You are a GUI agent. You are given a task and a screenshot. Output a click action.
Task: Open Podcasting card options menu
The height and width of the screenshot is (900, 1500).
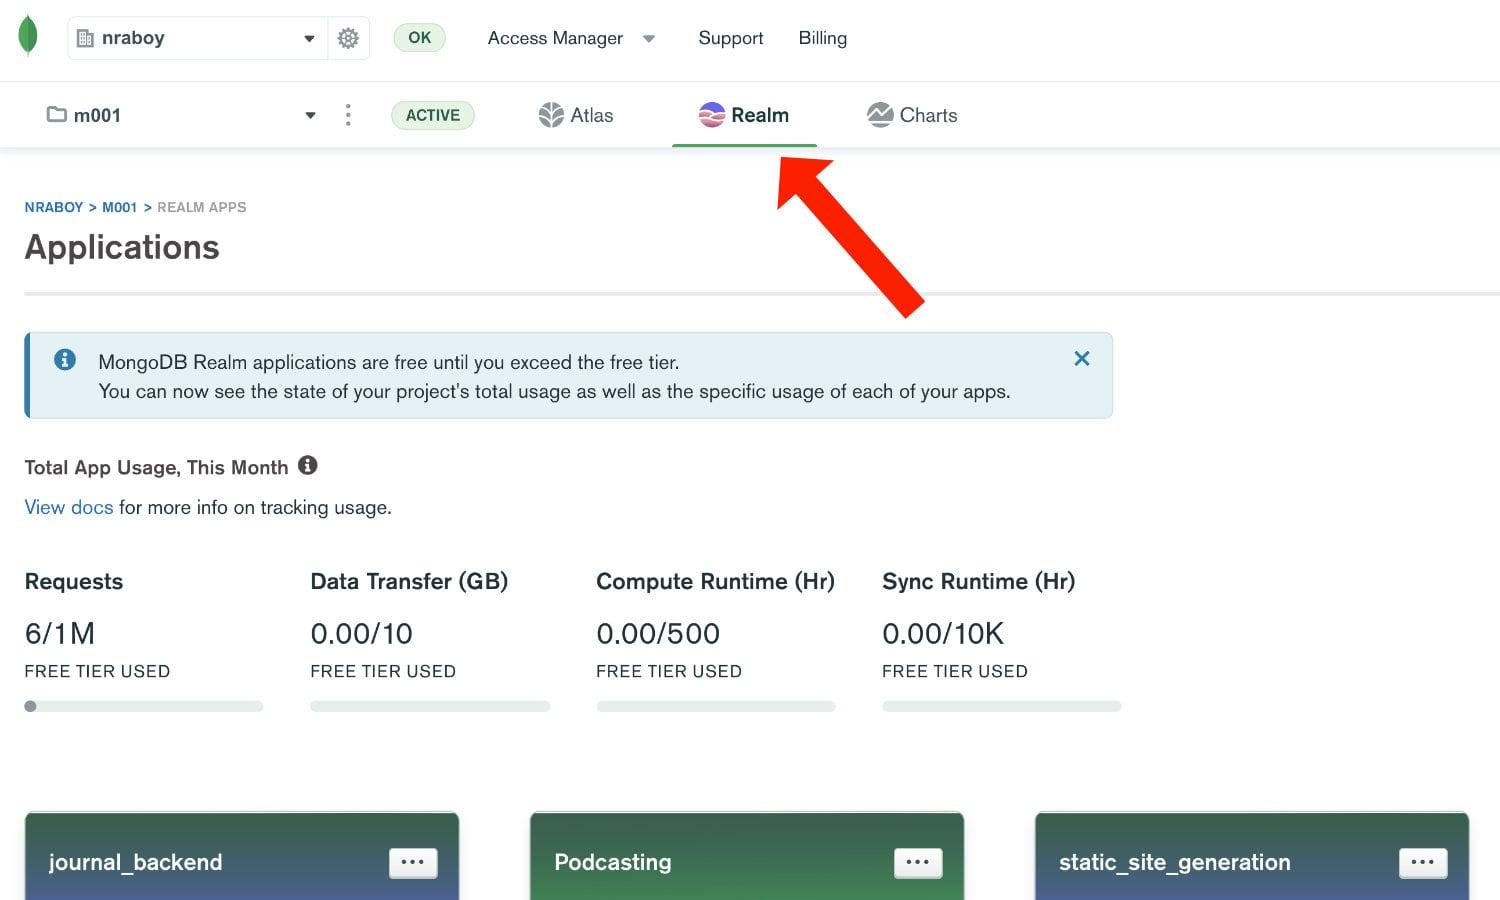(918, 862)
